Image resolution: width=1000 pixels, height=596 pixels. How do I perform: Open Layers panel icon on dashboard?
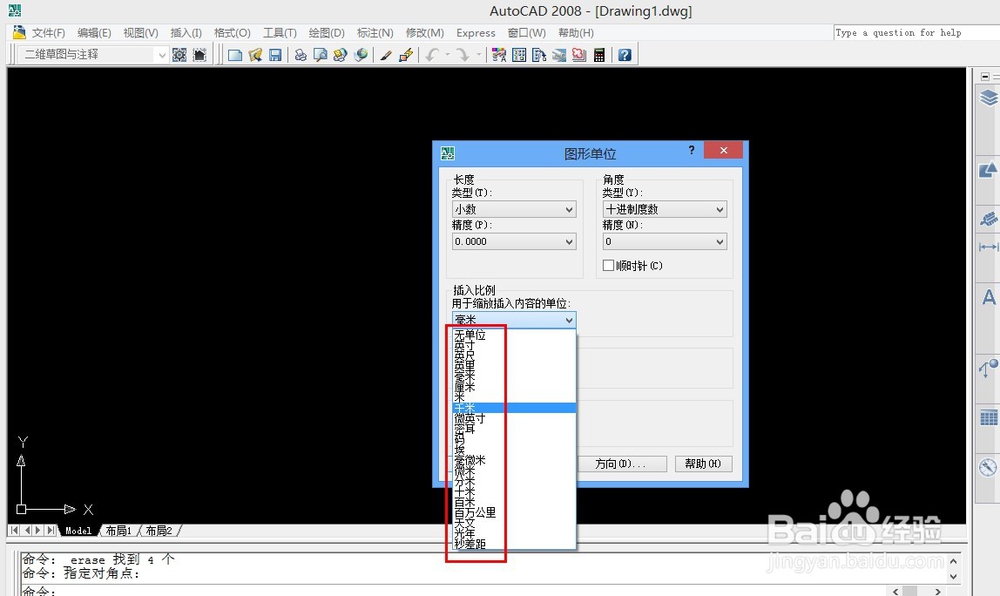(x=989, y=98)
